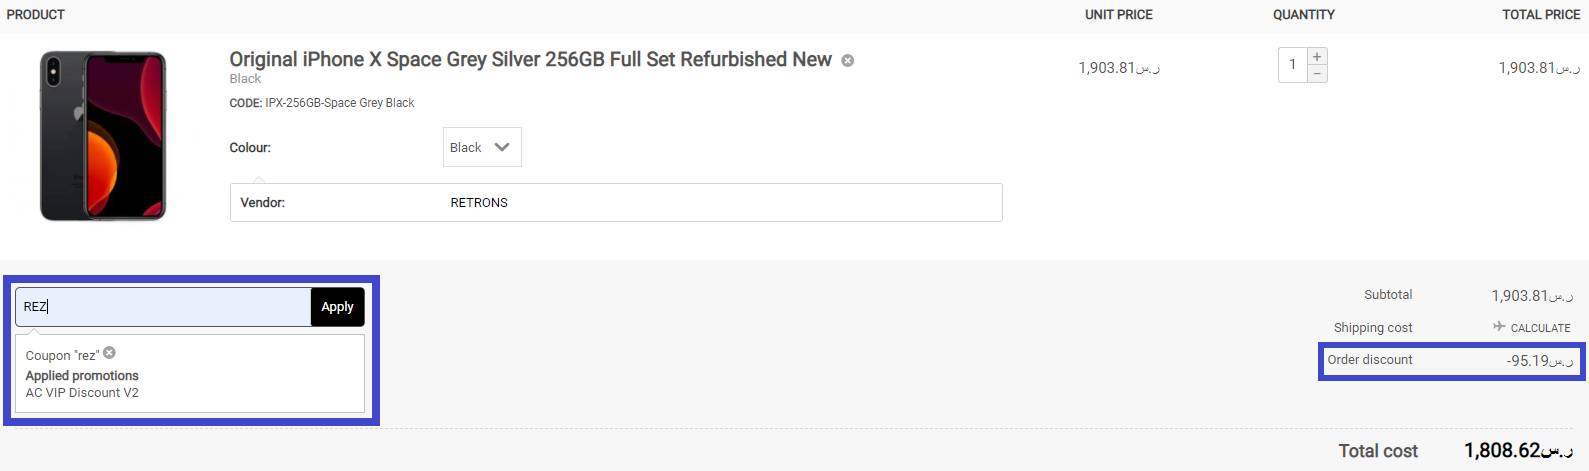Viewport: 1589px width, 471px height.
Task: Remove the iPhone X product from cart
Action: coord(848,61)
